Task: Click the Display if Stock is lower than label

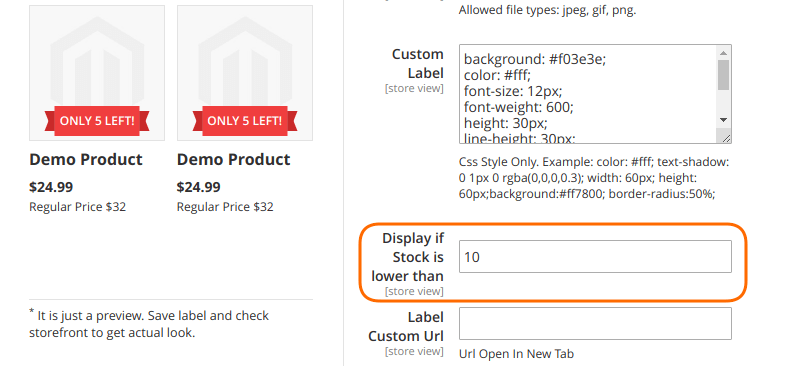Action: coord(408,257)
